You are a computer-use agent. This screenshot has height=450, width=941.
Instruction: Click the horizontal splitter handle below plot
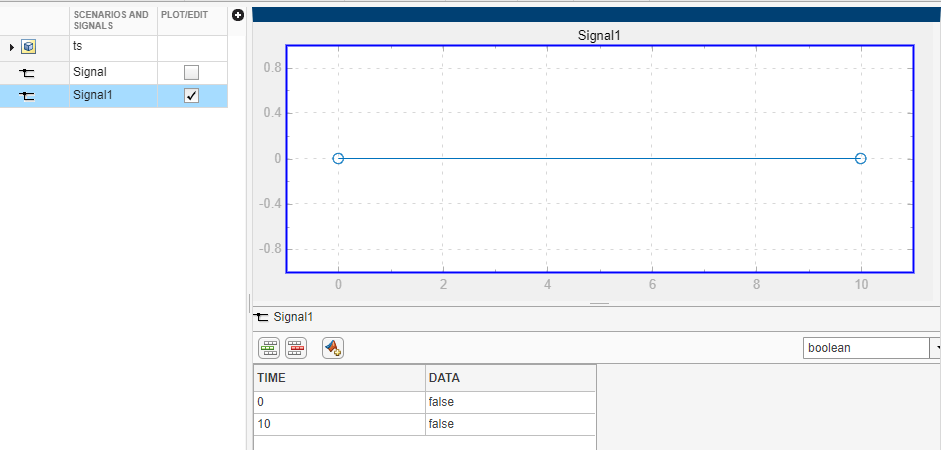click(600, 304)
